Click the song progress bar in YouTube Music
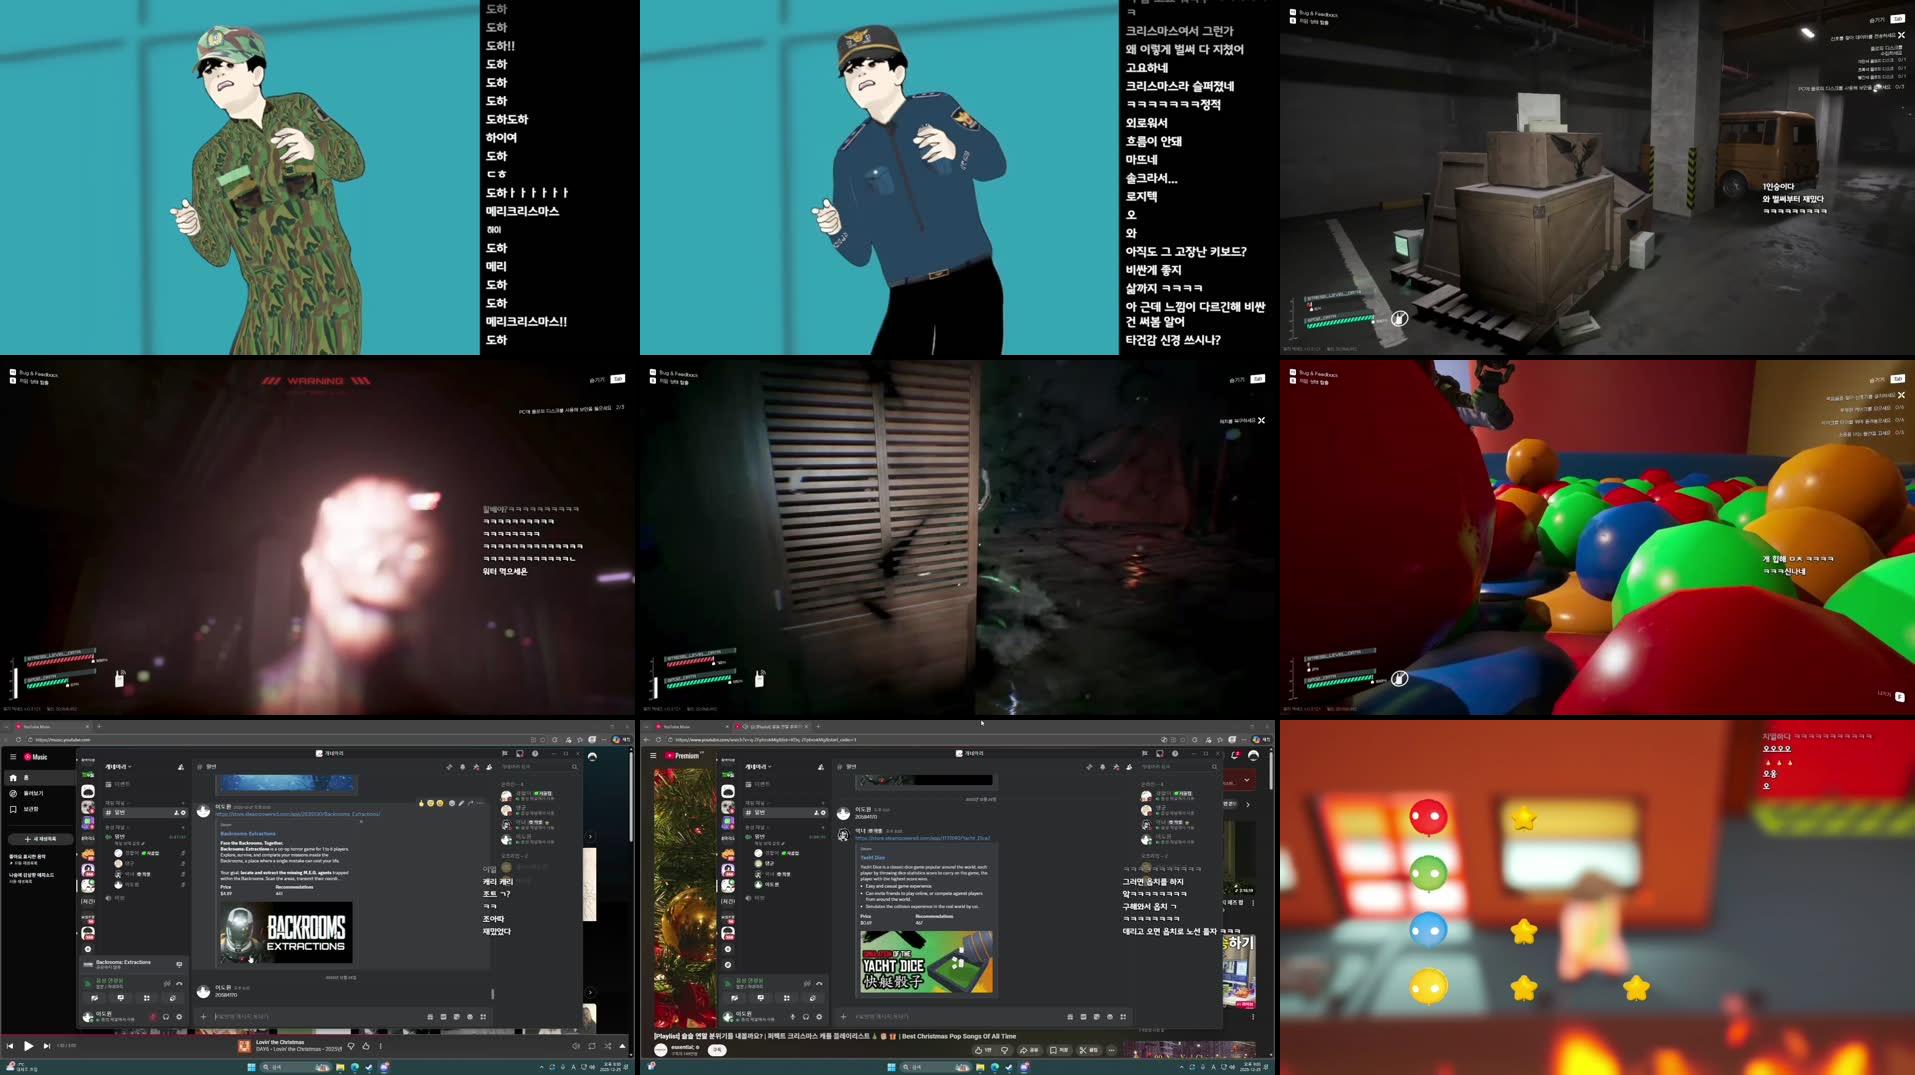This screenshot has width=1915, height=1075. click(x=300, y=1036)
